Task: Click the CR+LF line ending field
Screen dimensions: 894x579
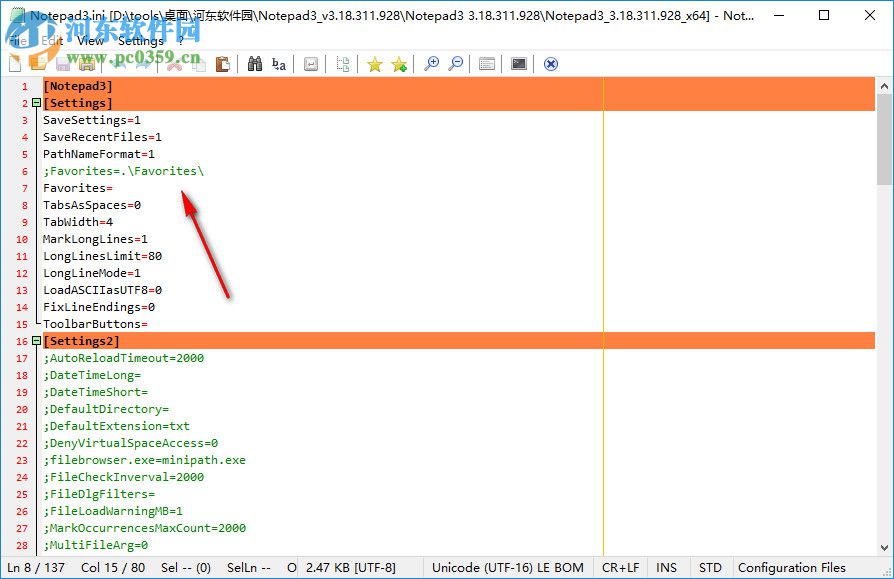Action: (x=620, y=568)
